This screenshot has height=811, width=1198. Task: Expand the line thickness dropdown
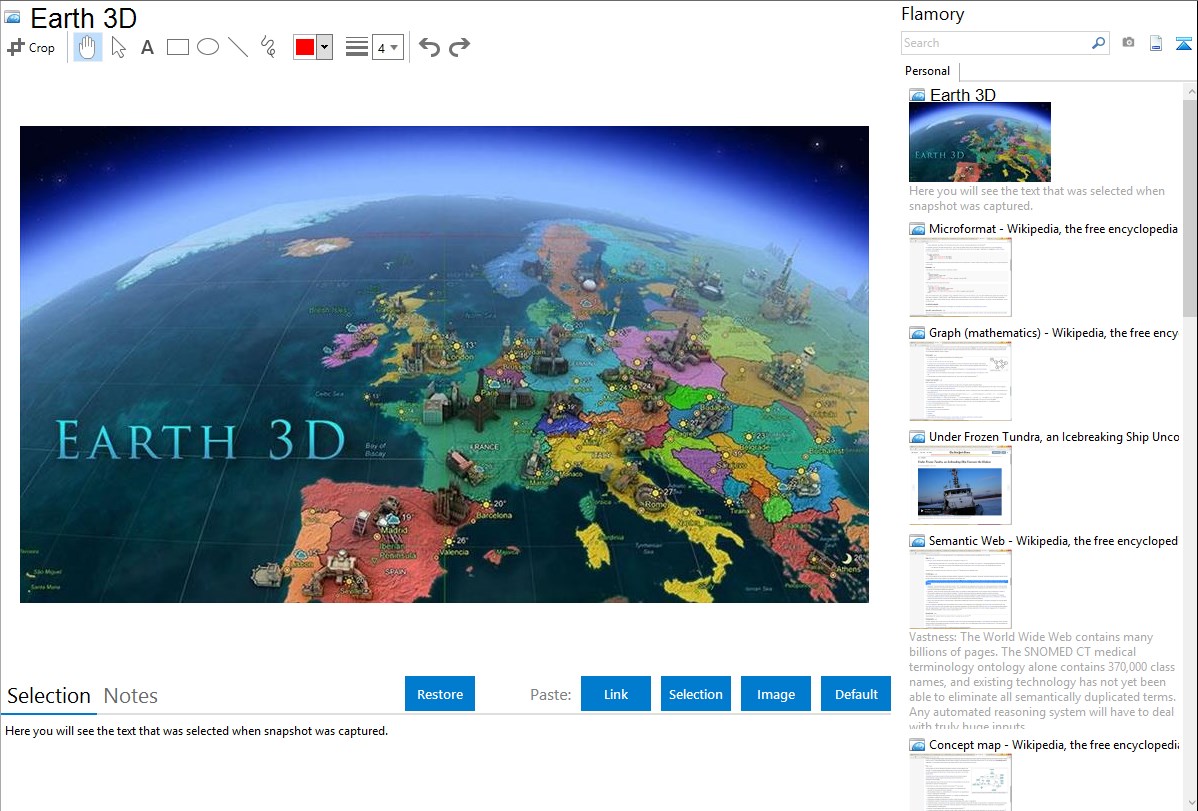(387, 47)
